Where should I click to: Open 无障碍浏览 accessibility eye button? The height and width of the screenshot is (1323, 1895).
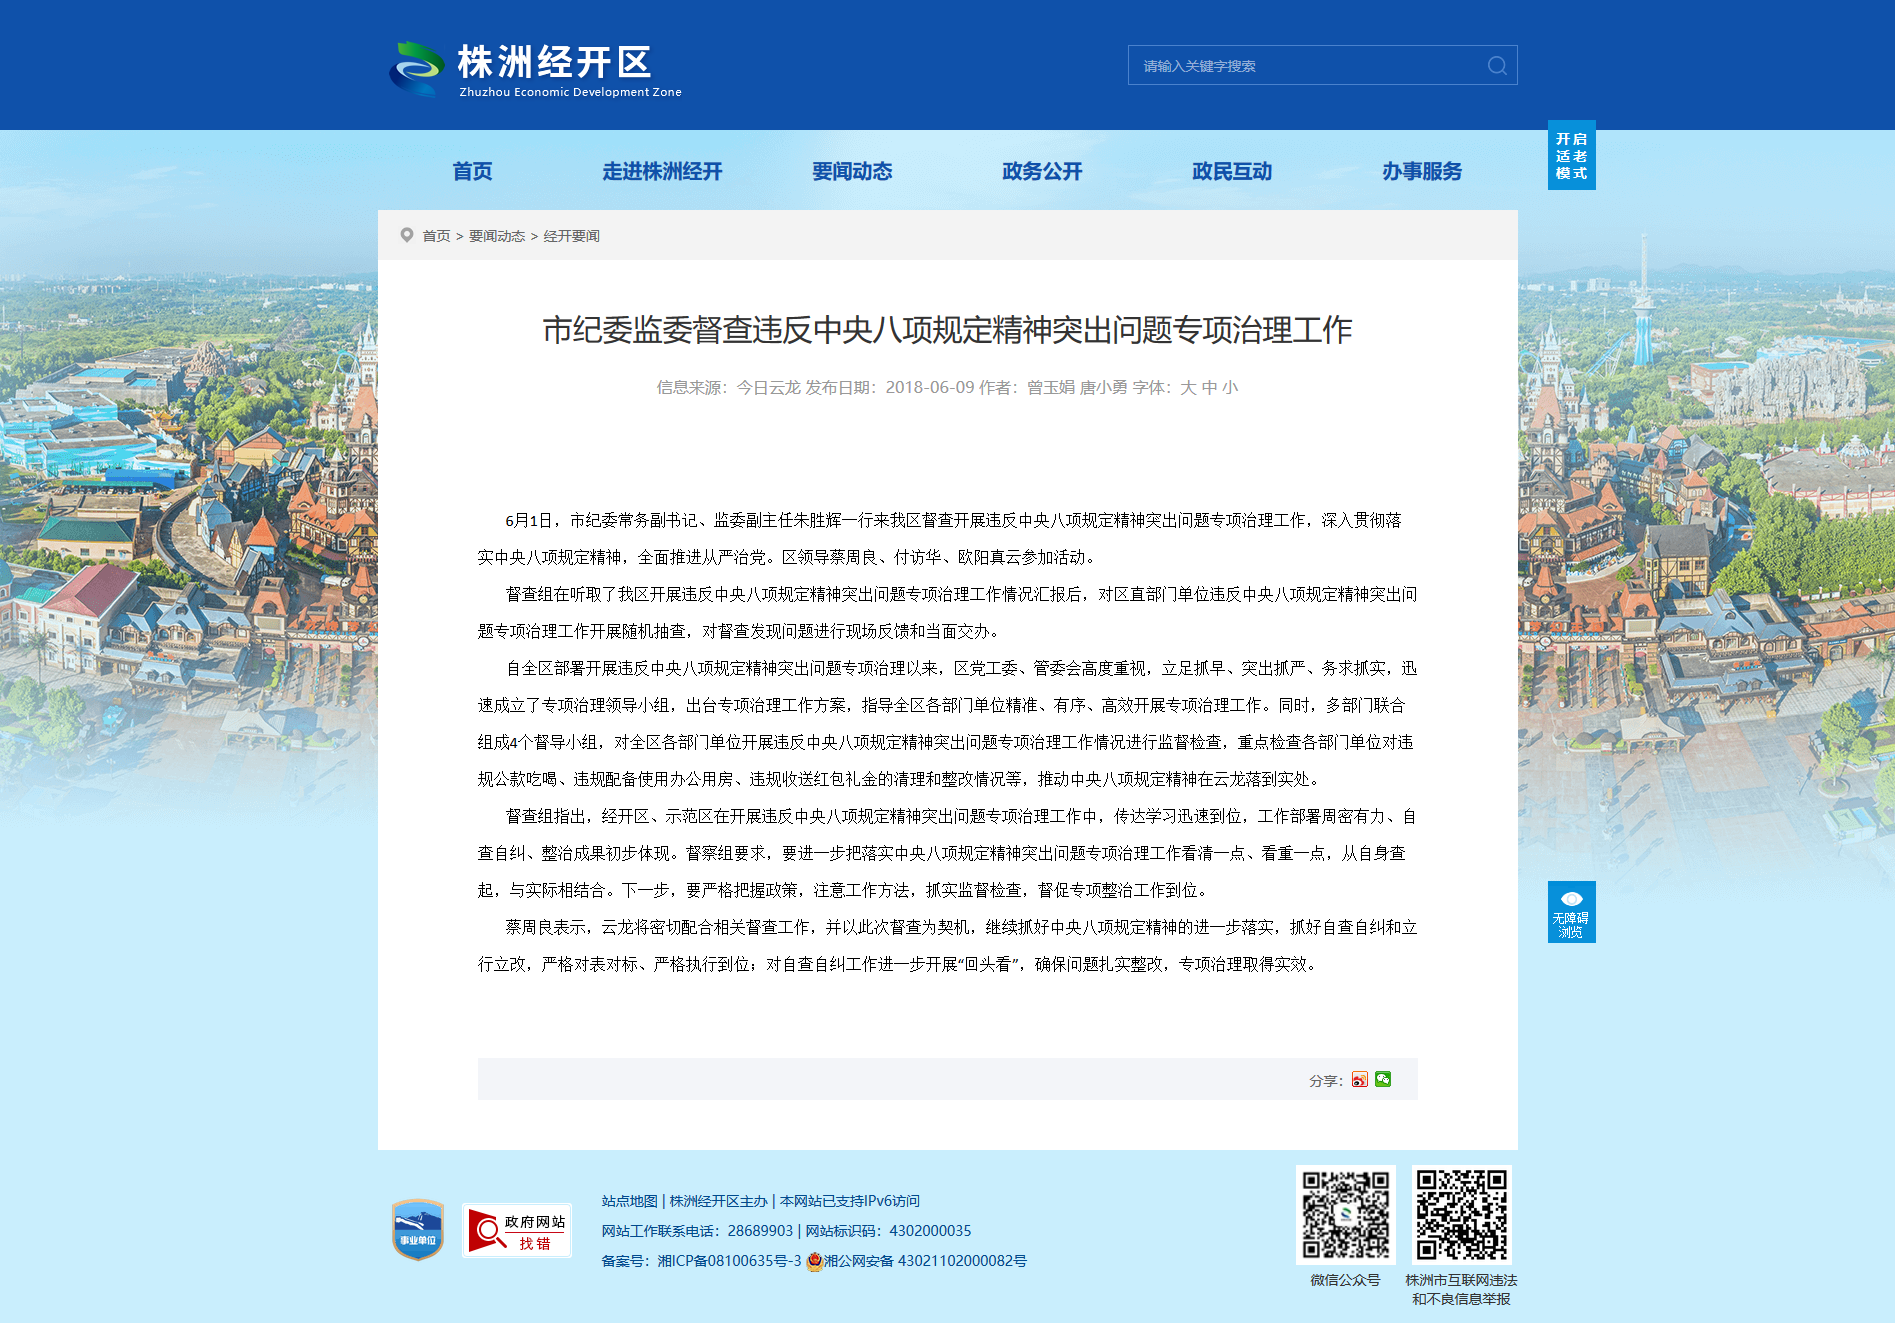click(x=1571, y=911)
